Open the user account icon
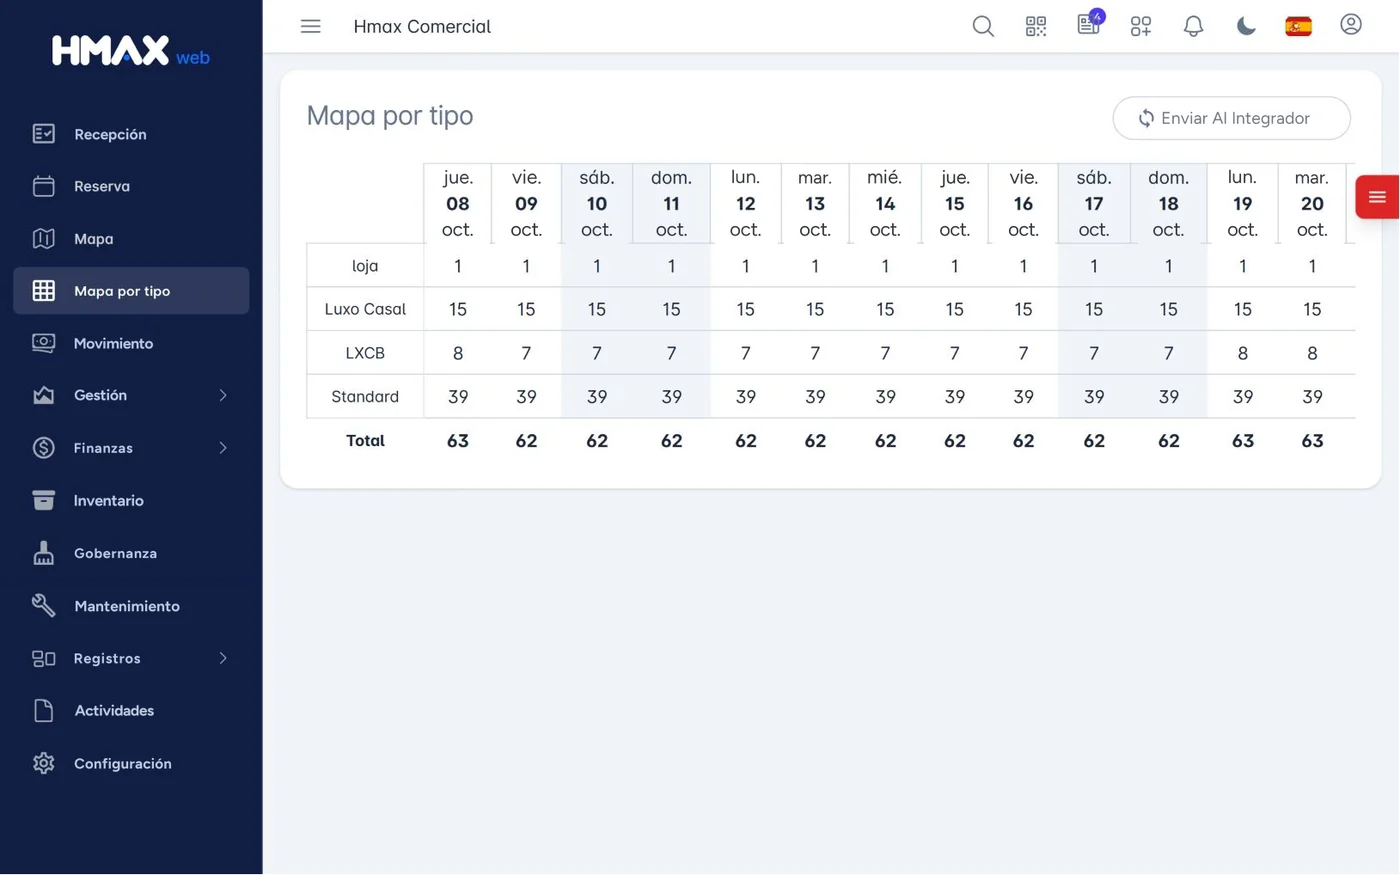This screenshot has width=1400, height=875. tap(1351, 25)
